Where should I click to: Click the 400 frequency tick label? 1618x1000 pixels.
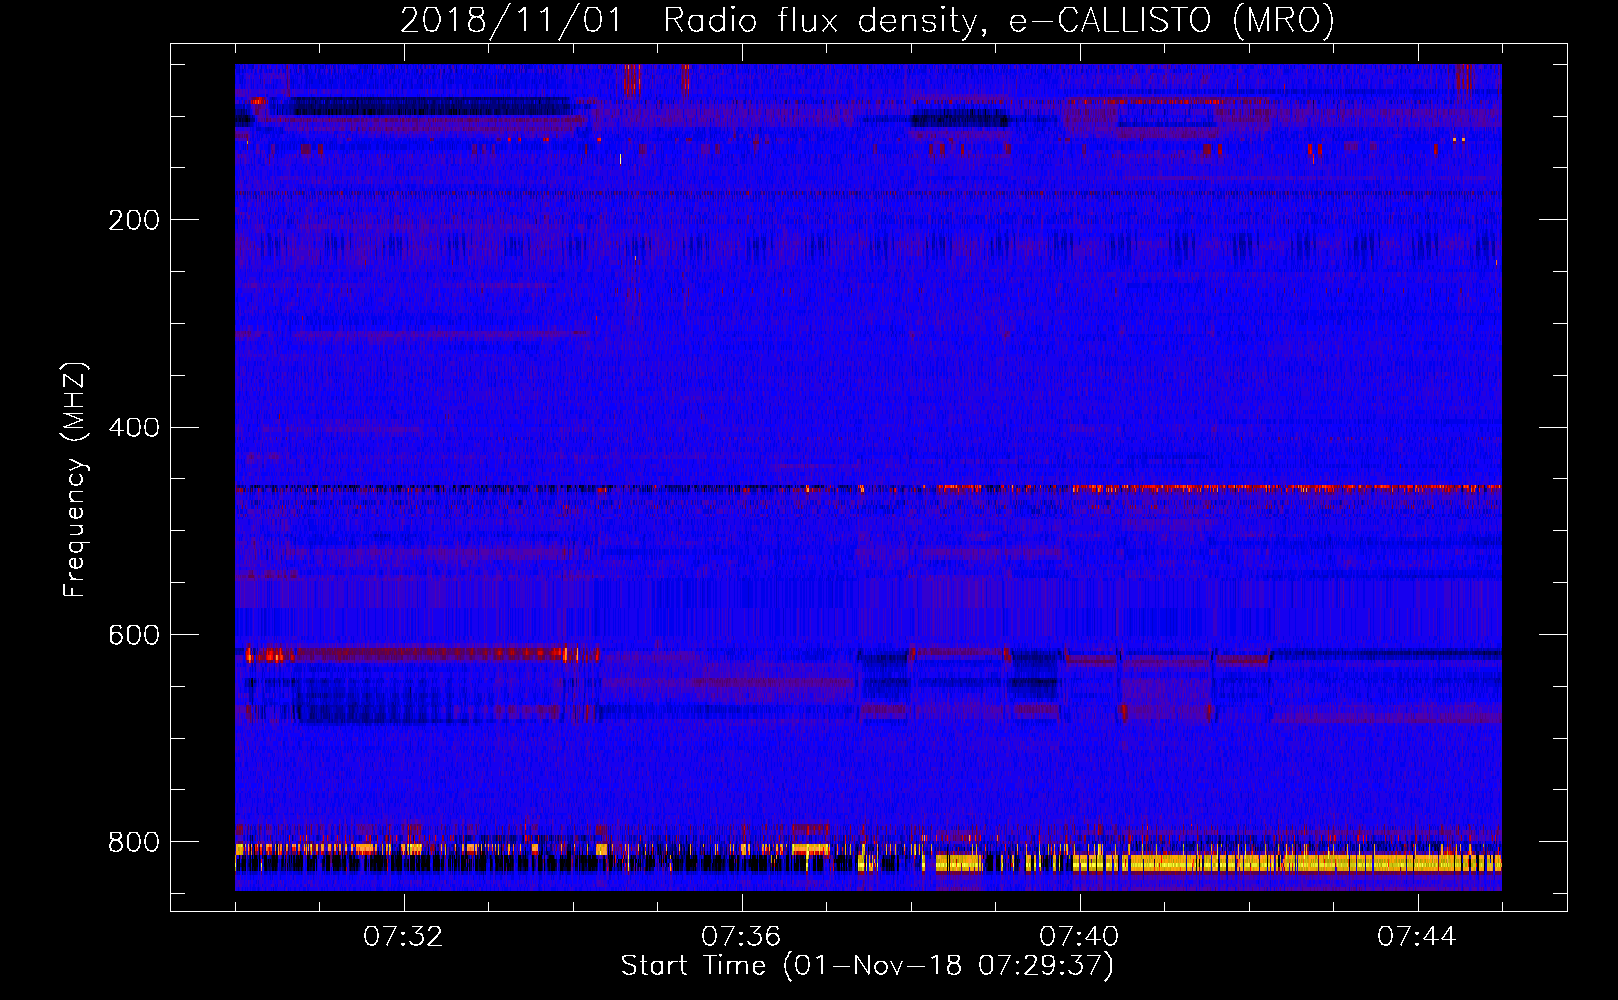click(134, 428)
